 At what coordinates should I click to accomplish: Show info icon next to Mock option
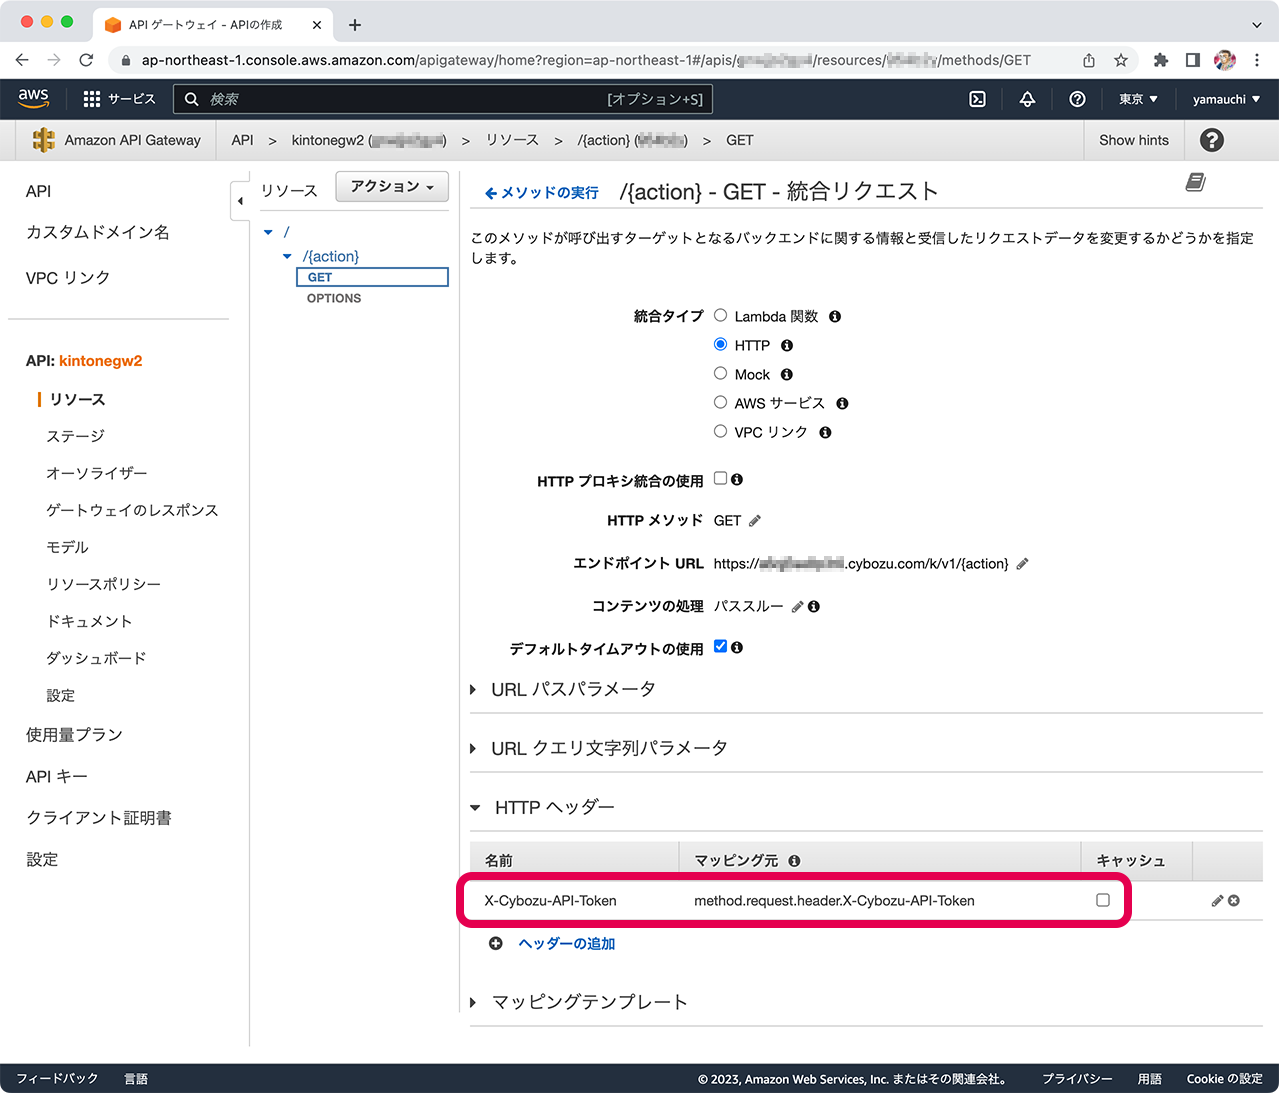(x=787, y=375)
